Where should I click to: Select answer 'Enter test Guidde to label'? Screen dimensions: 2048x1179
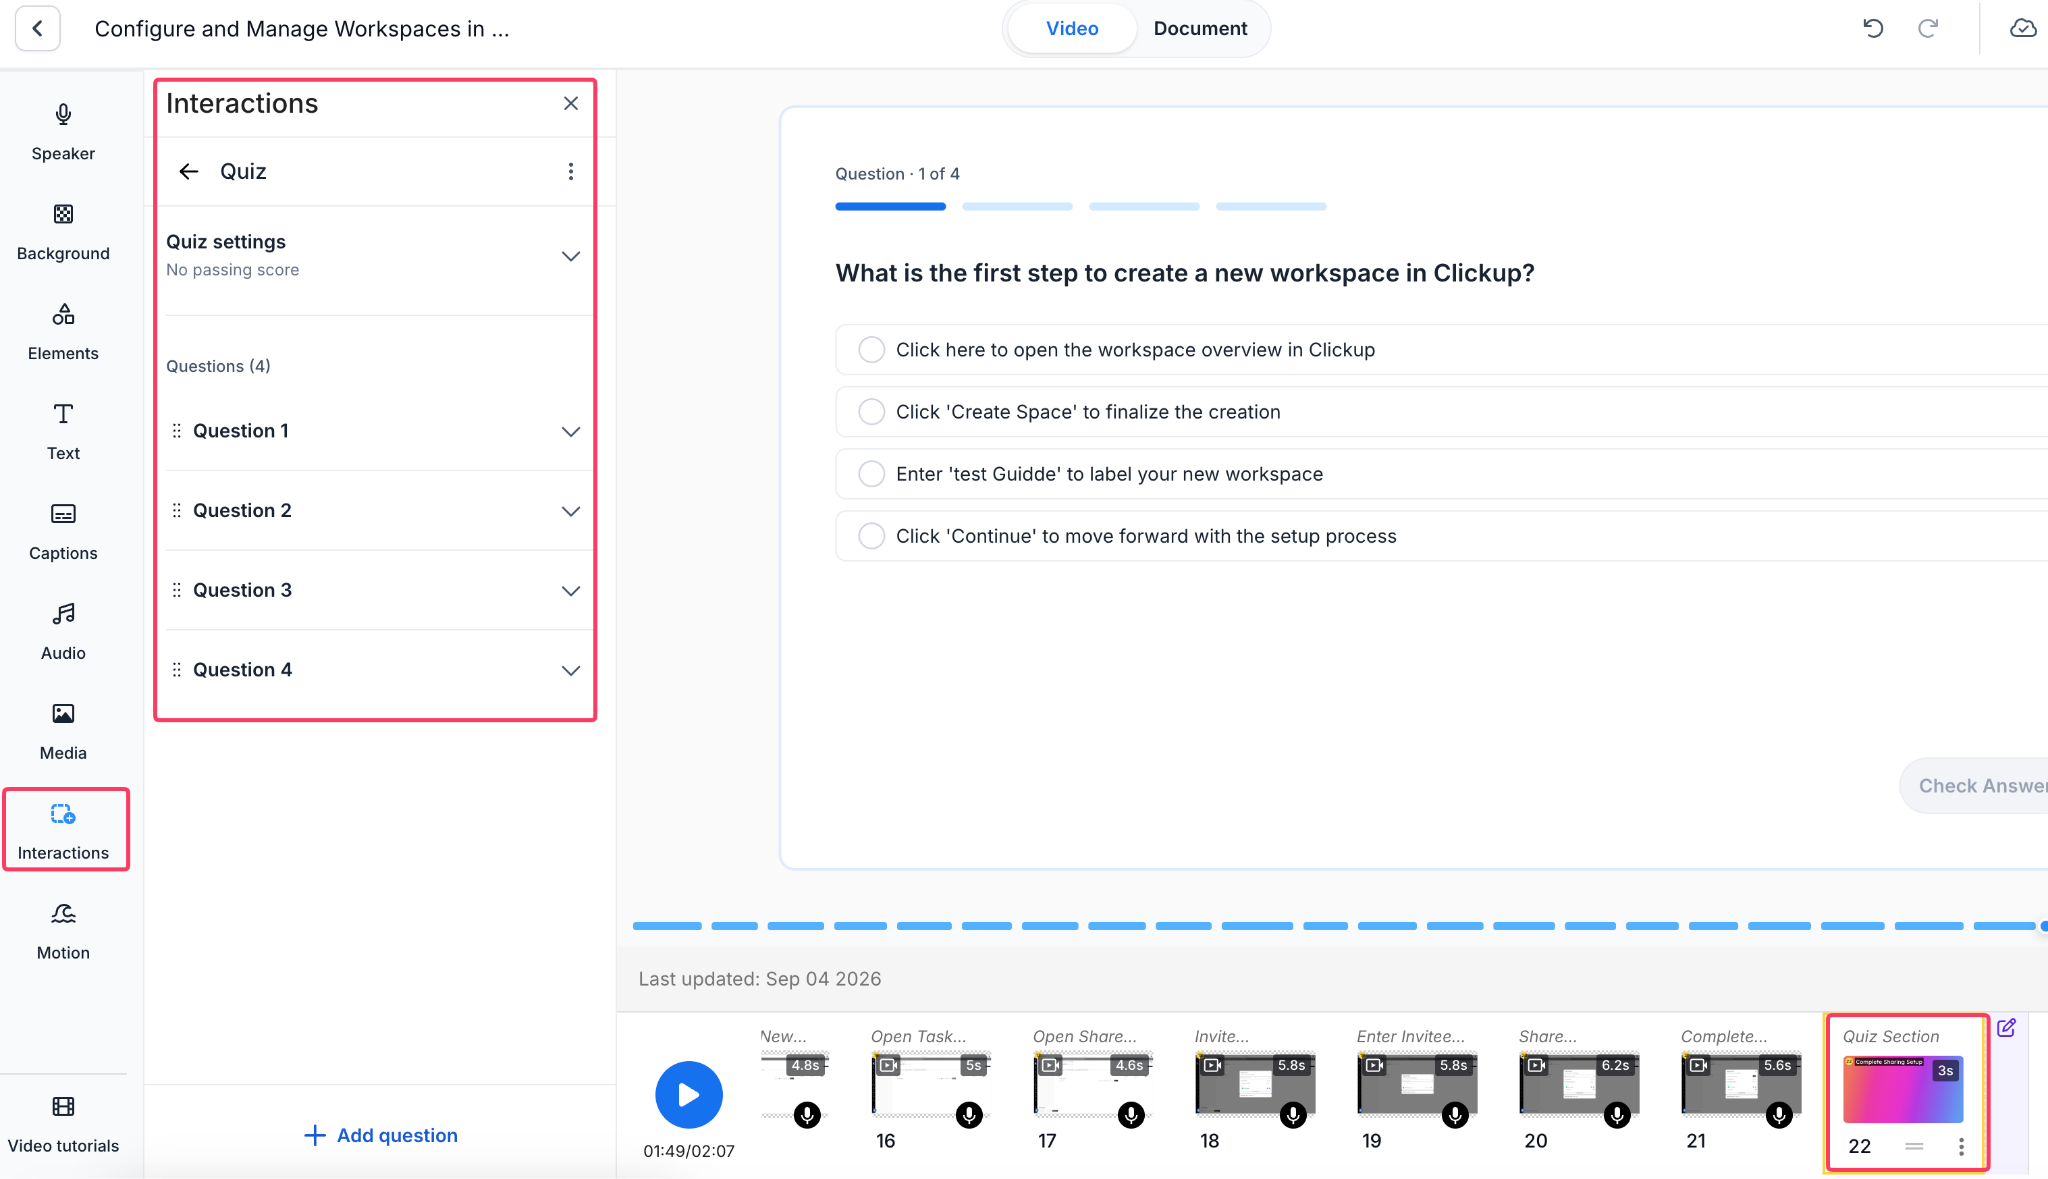click(1441, 474)
